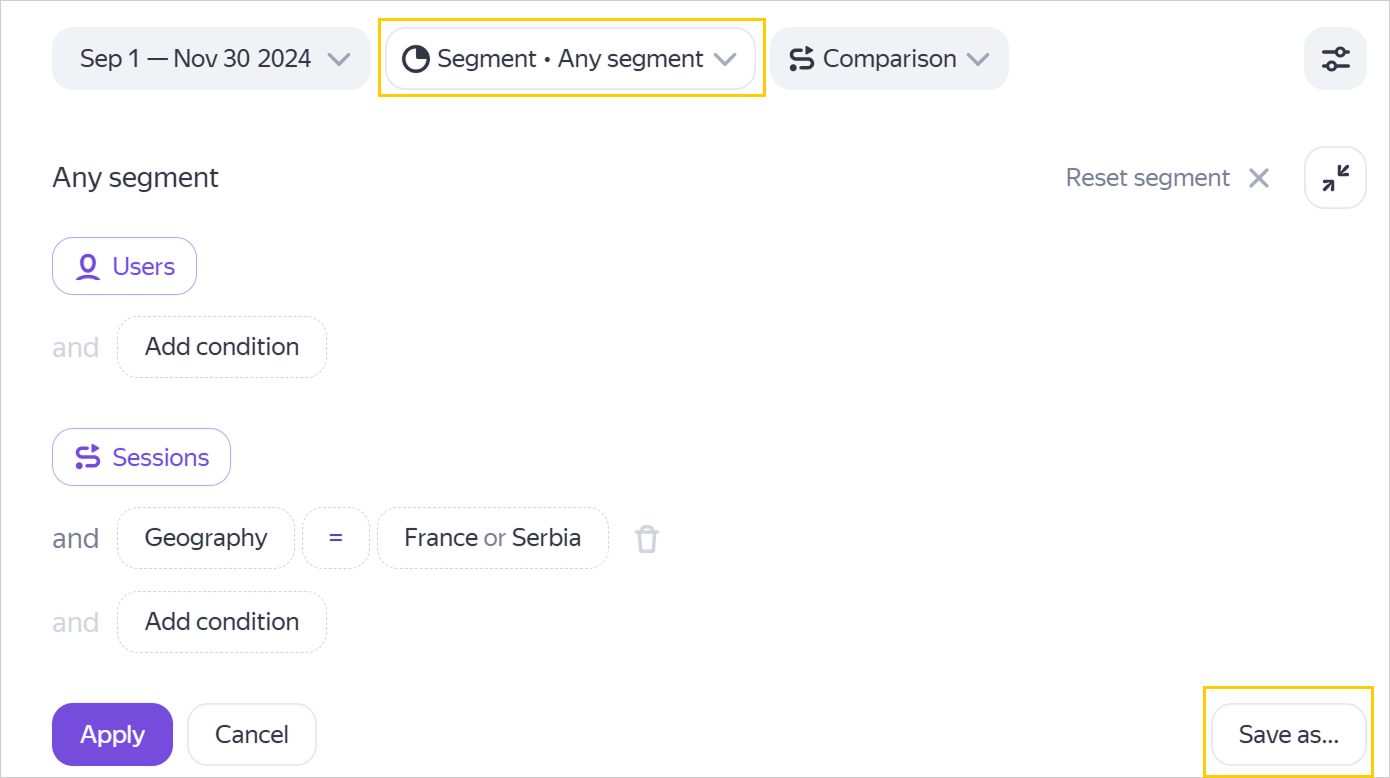Click the Users person icon
Viewport: 1390px width, 778px height.
coord(88,267)
